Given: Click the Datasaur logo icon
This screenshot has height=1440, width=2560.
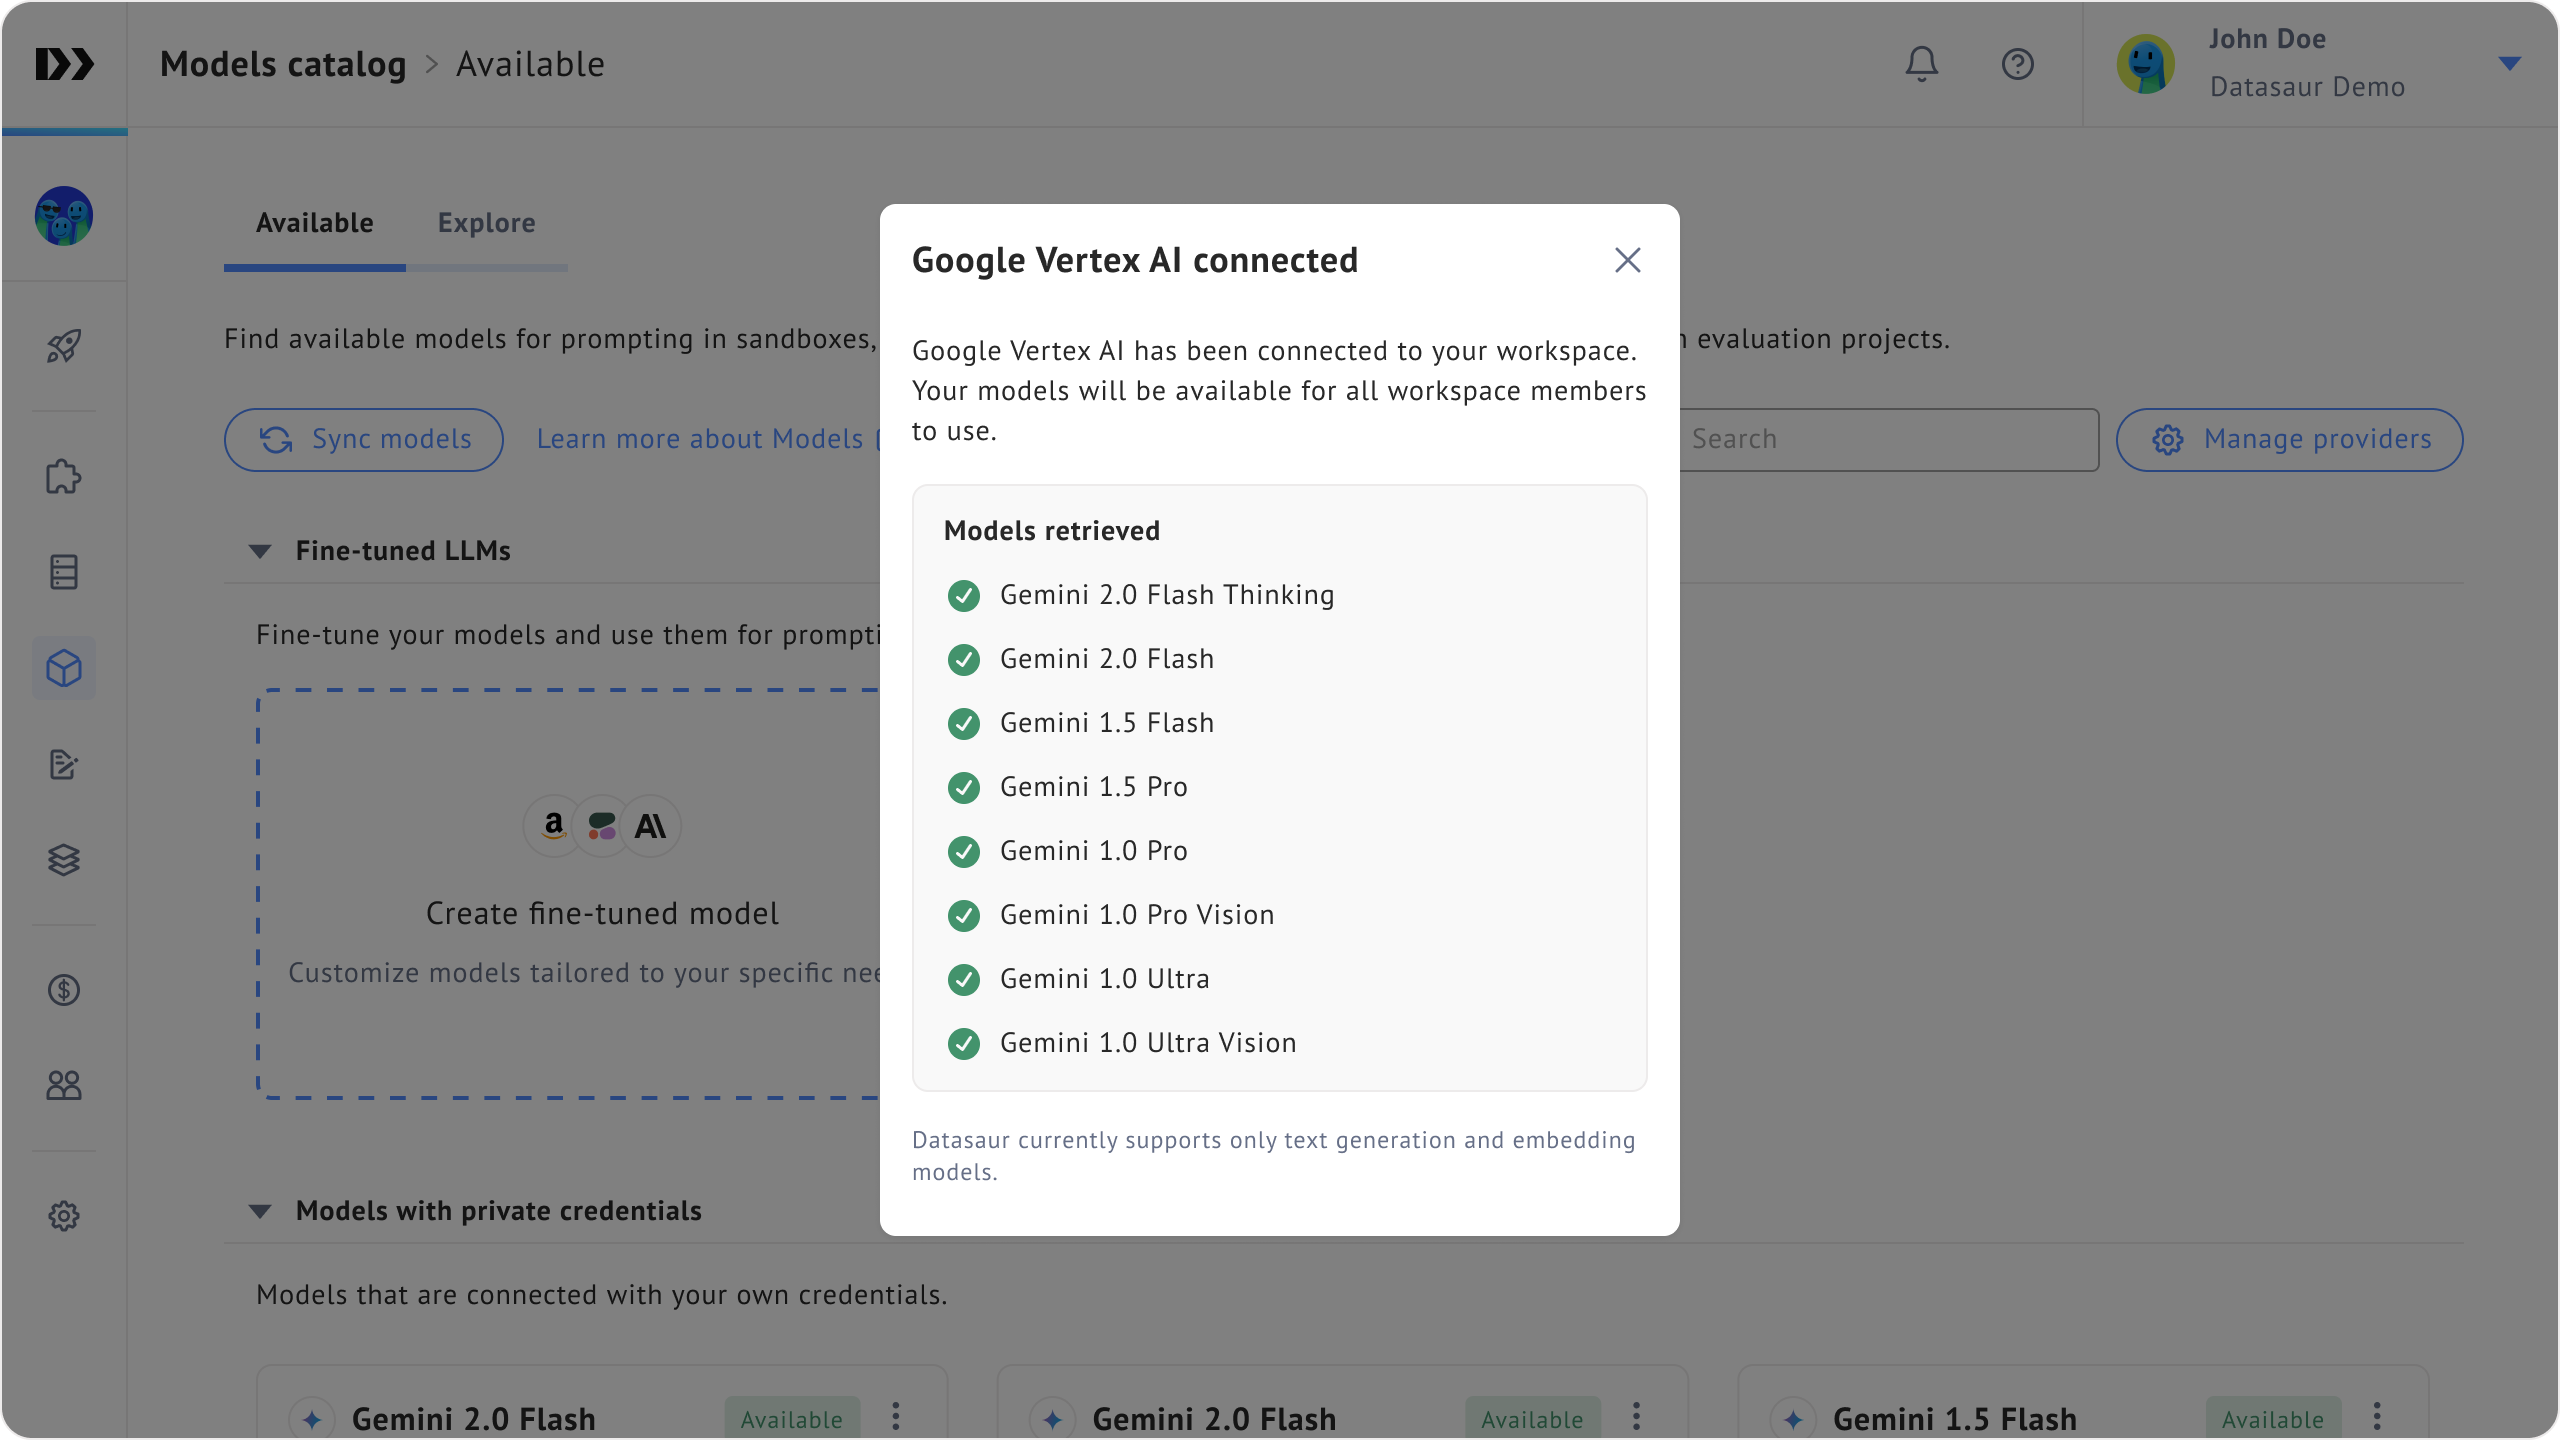Looking at the screenshot, I should pyautogui.click(x=64, y=64).
